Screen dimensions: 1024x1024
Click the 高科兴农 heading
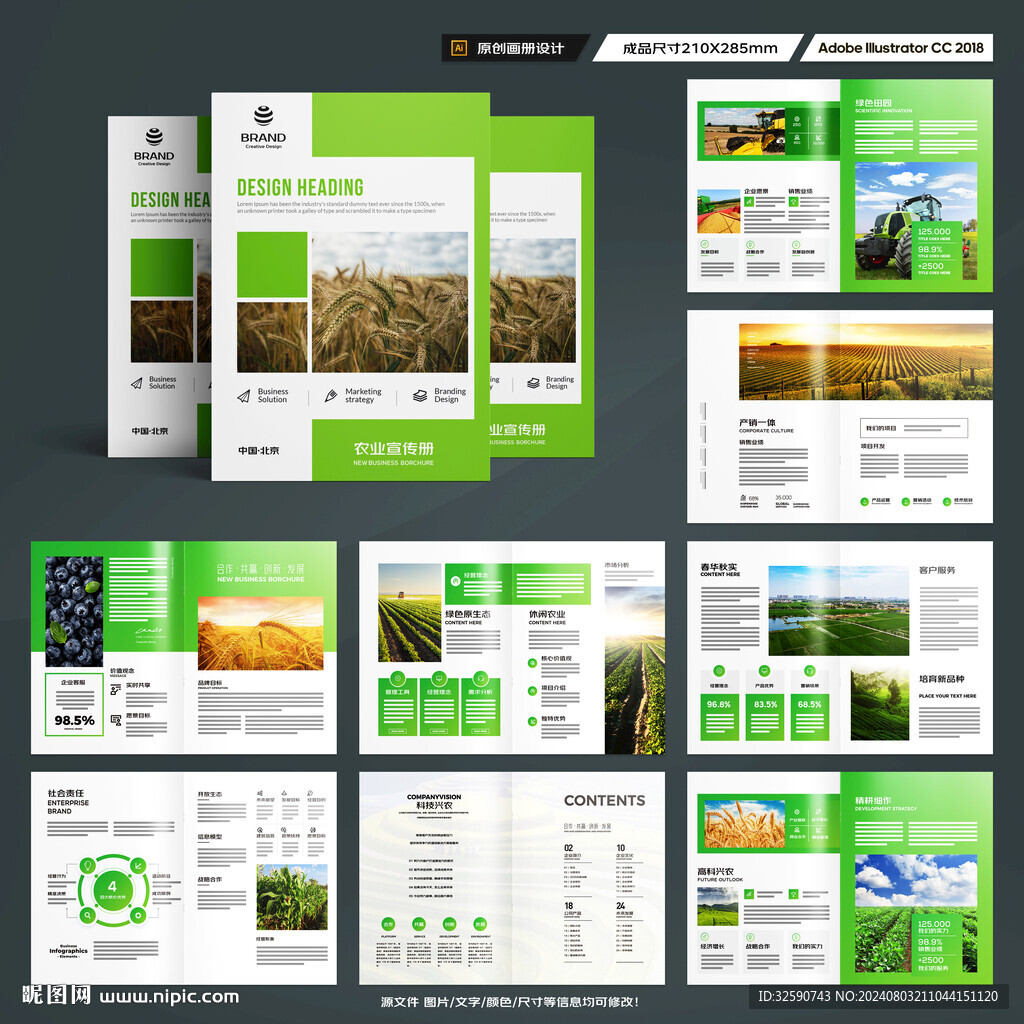point(715,872)
